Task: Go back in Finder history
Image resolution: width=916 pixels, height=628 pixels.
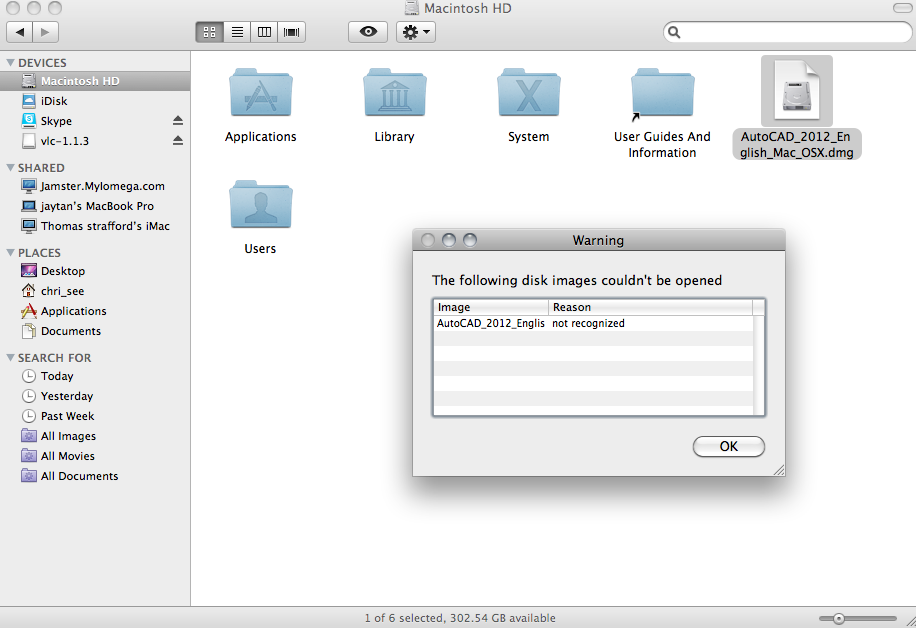Action: [20, 32]
